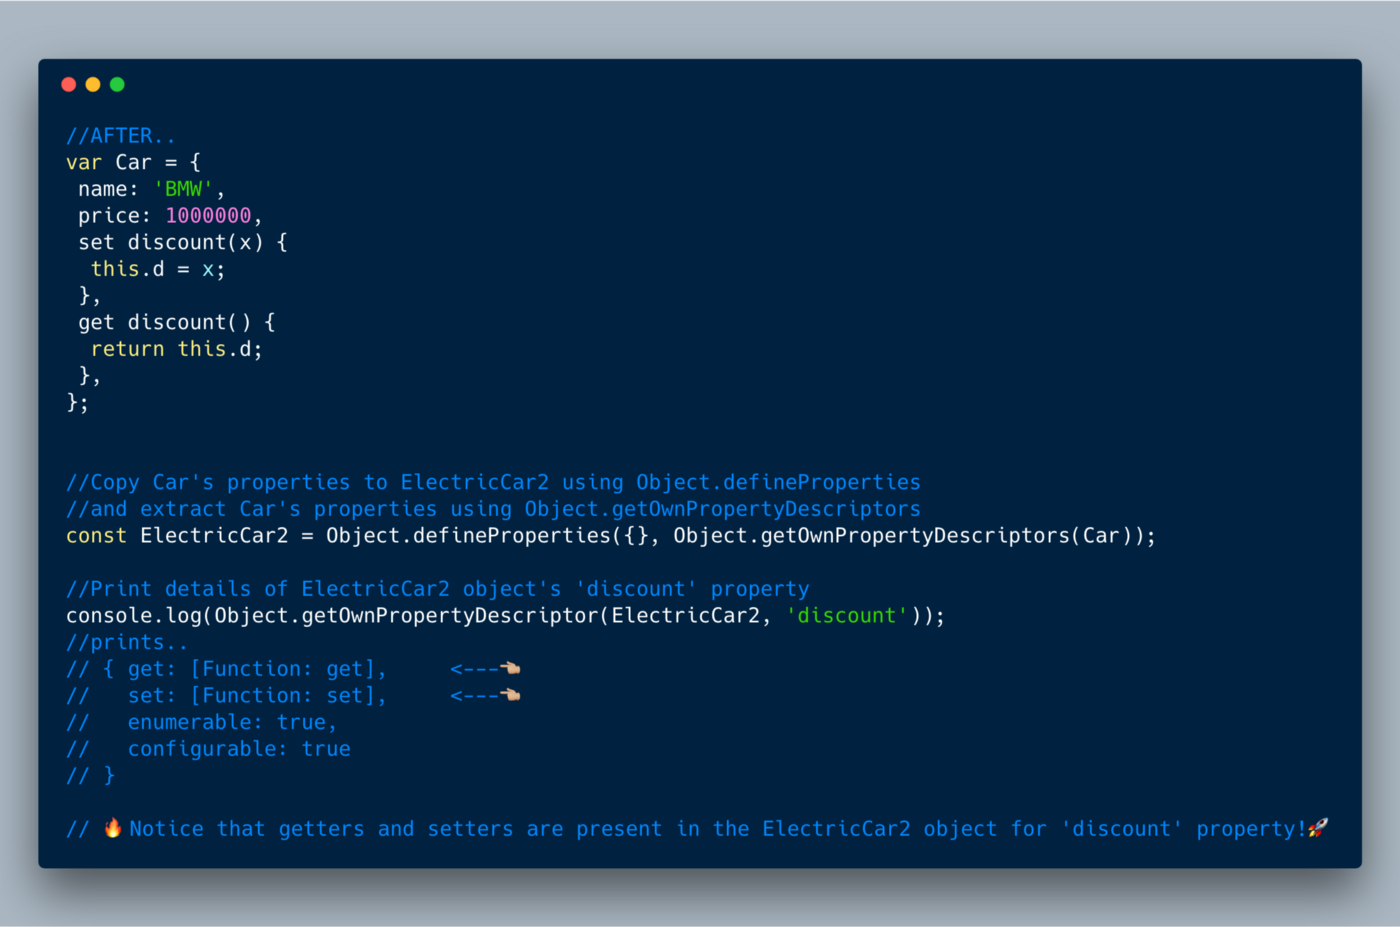This screenshot has width=1400, height=927.
Task: Click the configurable: true comment line
Action: pos(238,749)
